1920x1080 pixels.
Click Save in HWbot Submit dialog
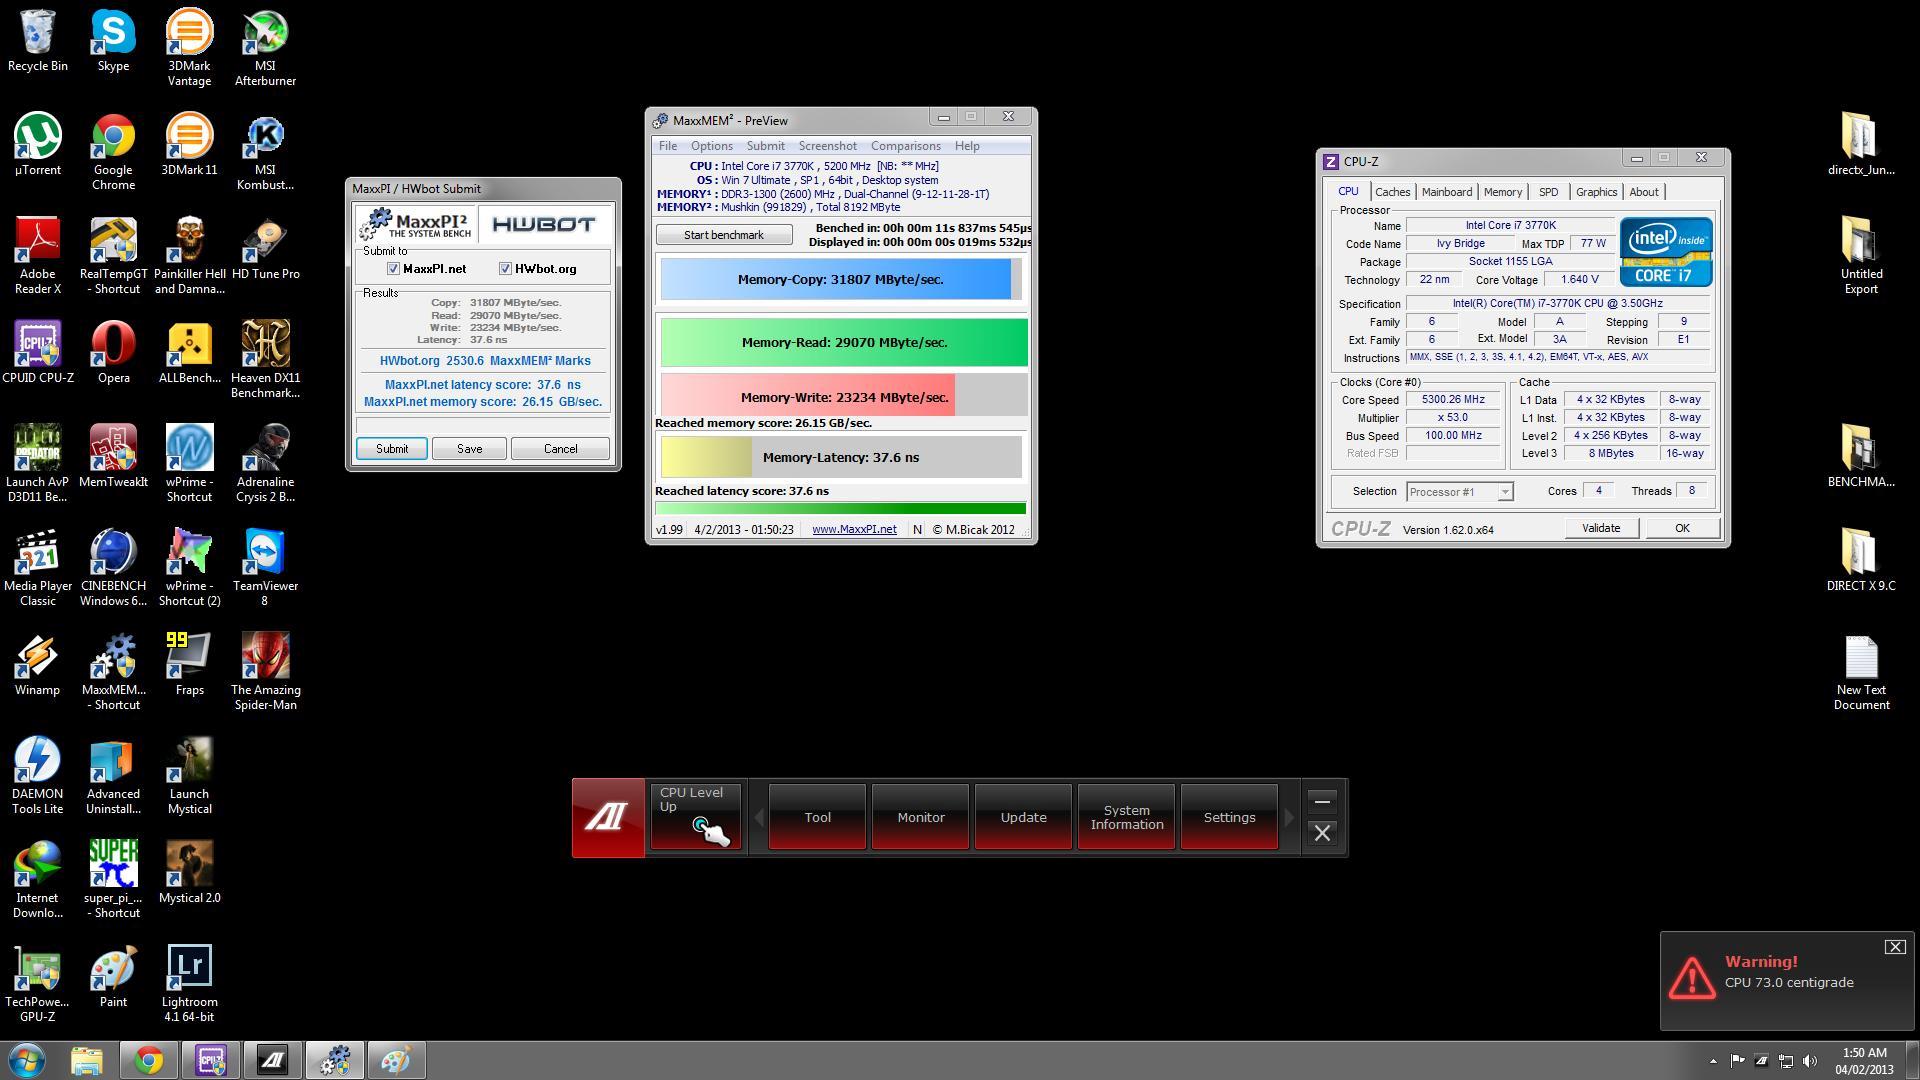coord(469,449)
